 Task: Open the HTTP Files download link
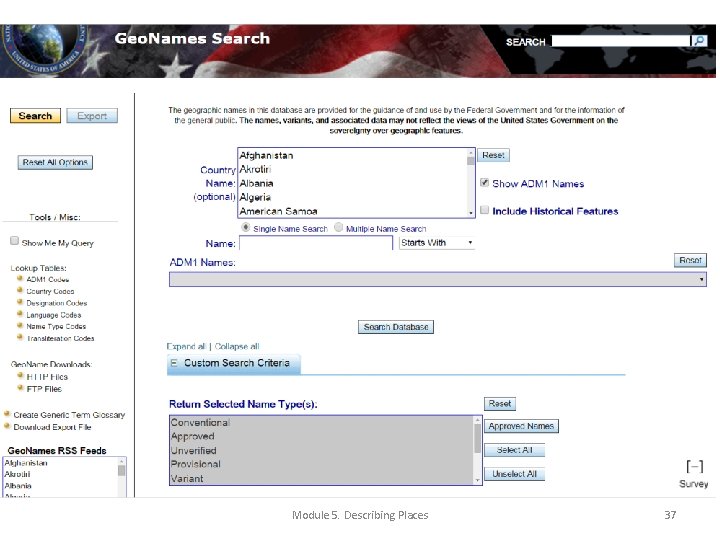[47, 377]
